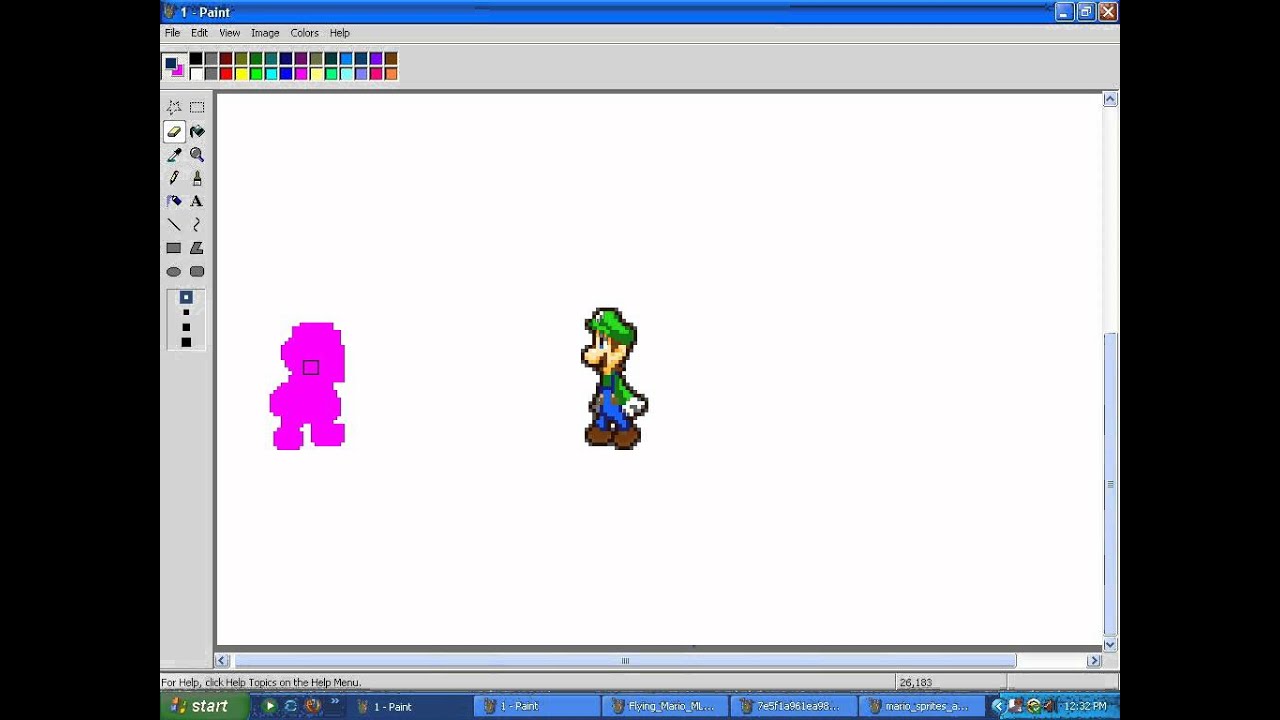Screen dimensions: 1280x720
Task: Open the File menu
Action: 172,33
